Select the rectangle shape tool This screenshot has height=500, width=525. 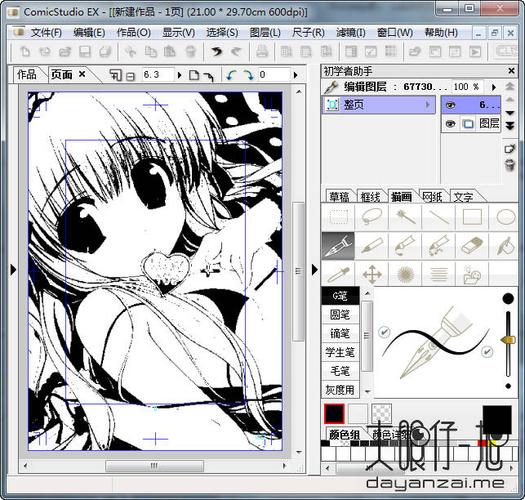click(472, 217)
